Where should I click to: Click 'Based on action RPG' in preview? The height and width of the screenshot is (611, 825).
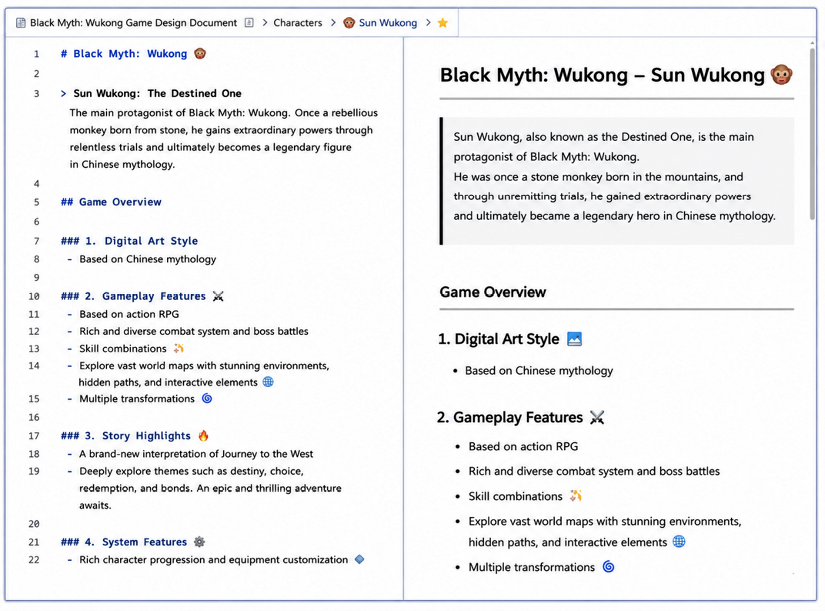click(524, 446)
